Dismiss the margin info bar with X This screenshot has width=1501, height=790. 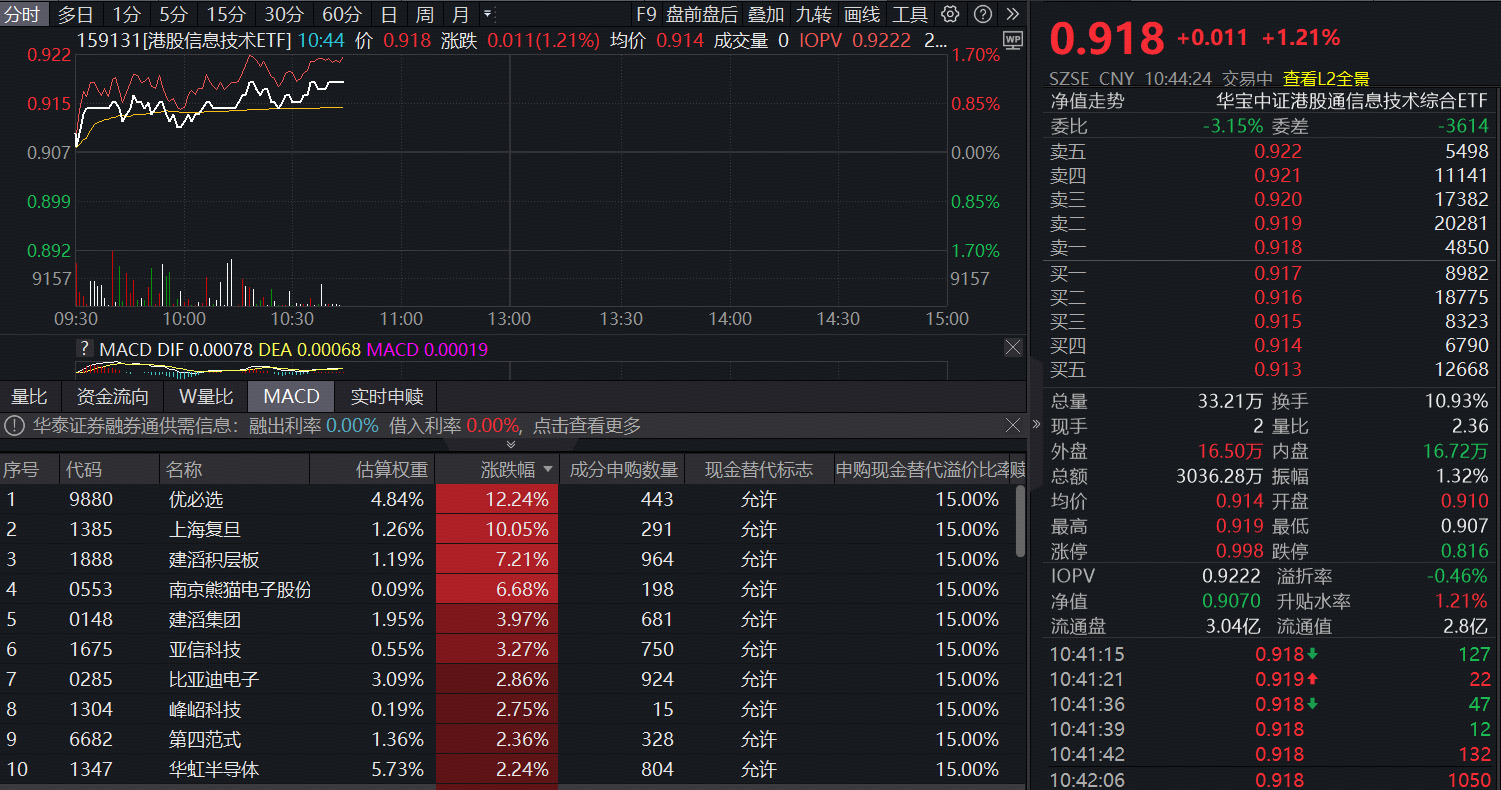click(1012, 424)
